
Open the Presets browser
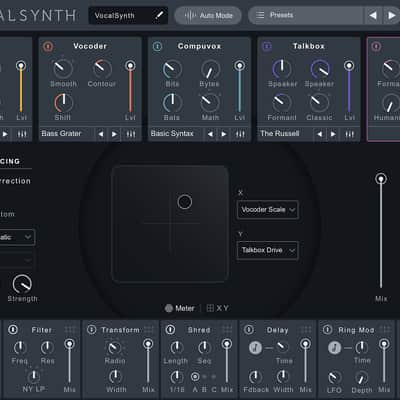point(306,15)
